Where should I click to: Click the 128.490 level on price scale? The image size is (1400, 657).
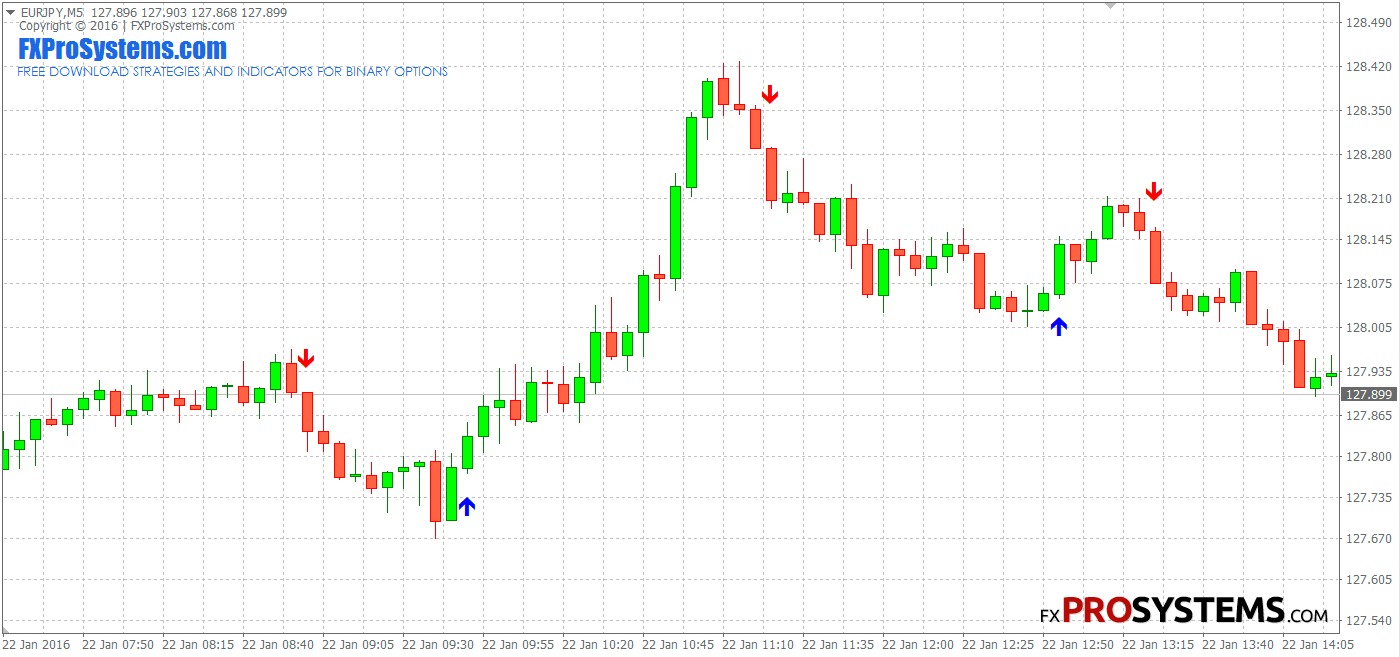click(1369, 24)
